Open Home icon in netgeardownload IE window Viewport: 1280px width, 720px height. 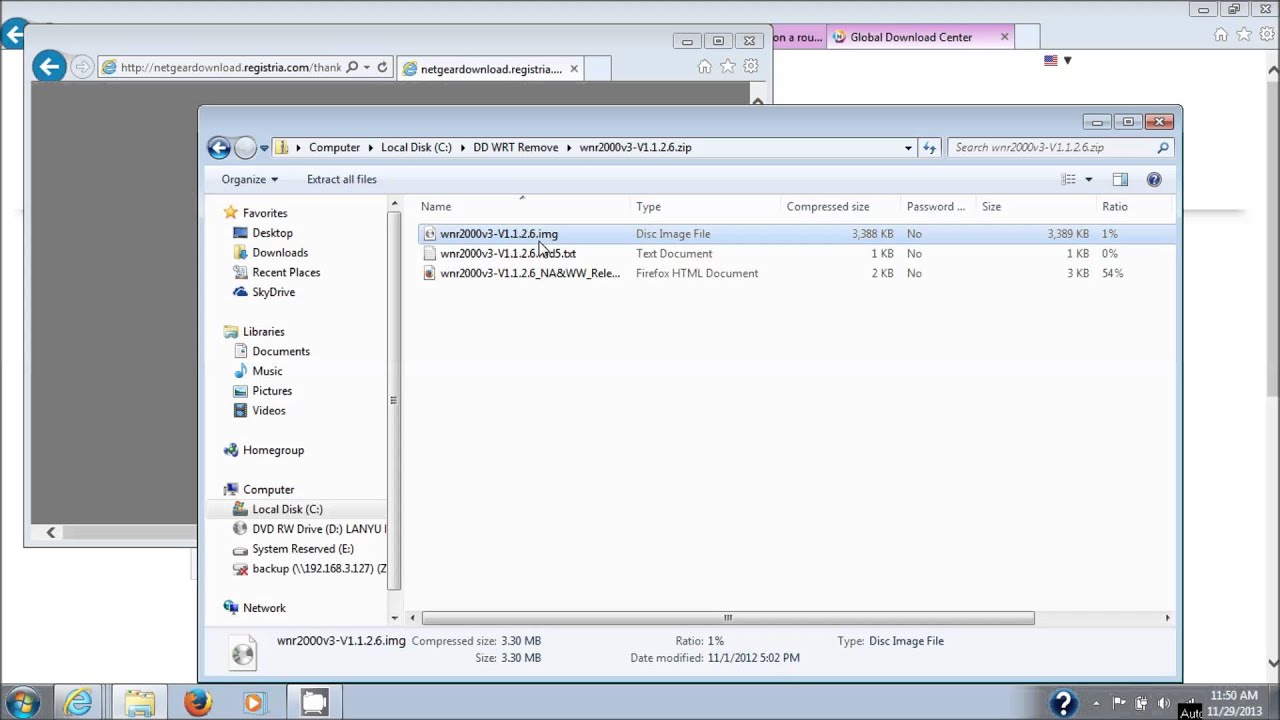tap(705, 66)
